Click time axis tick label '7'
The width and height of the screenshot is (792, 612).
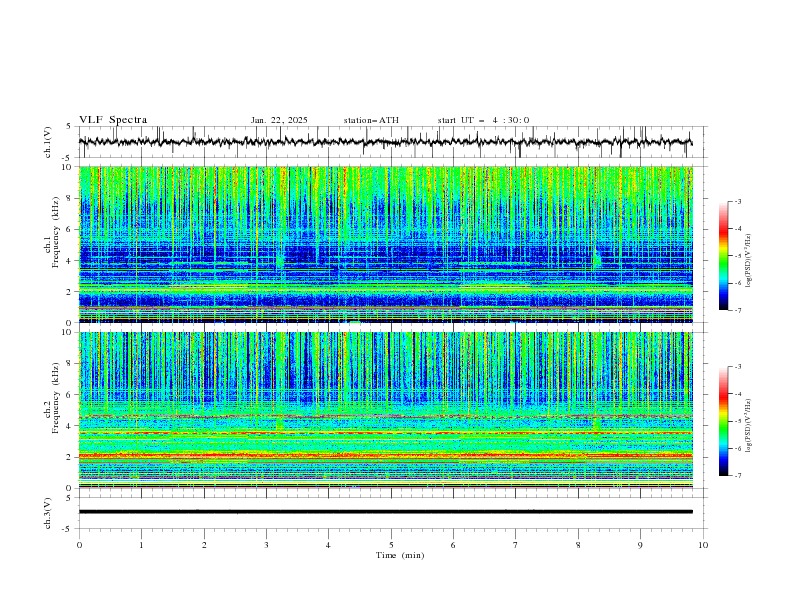[516, 545]
